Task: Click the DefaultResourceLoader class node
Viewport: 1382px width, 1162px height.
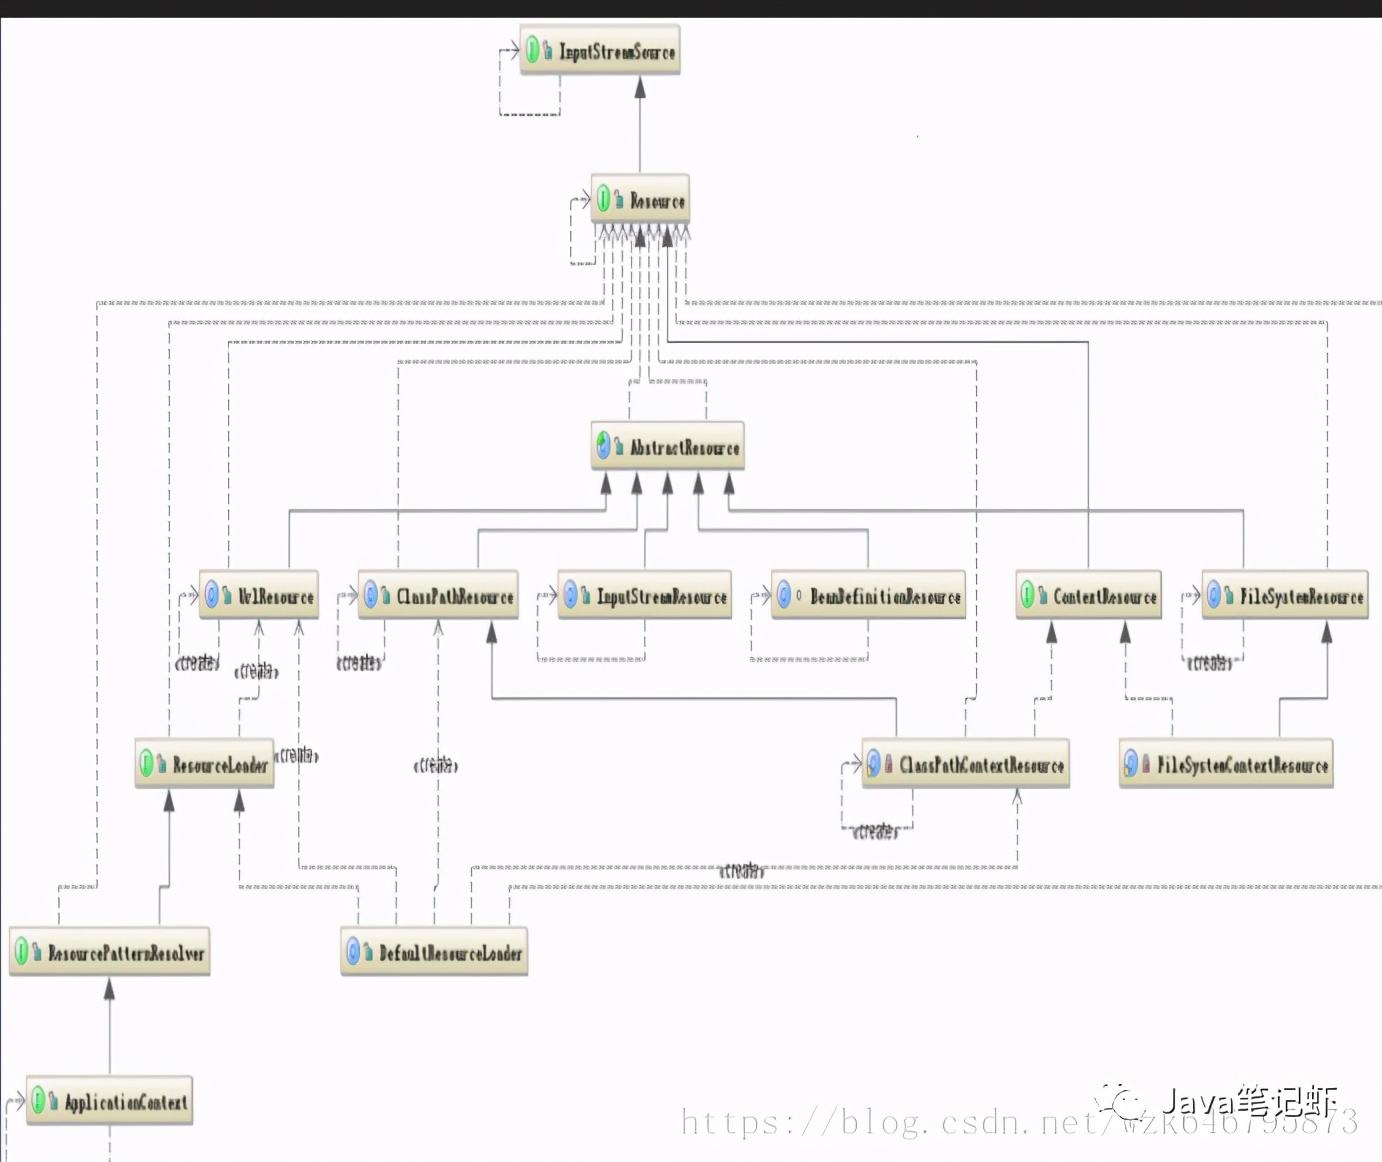Action: pyautogui.click(x=434, y=952)
